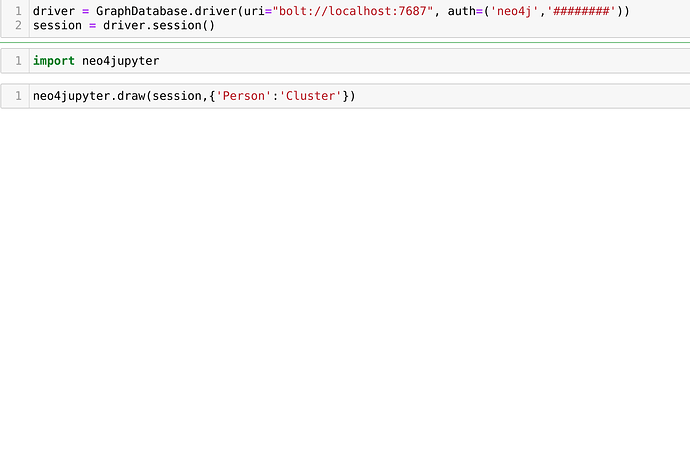The image size is (690, 460).
Task: Place cursor on driver.session() text
Action: [x=159, y=26]
